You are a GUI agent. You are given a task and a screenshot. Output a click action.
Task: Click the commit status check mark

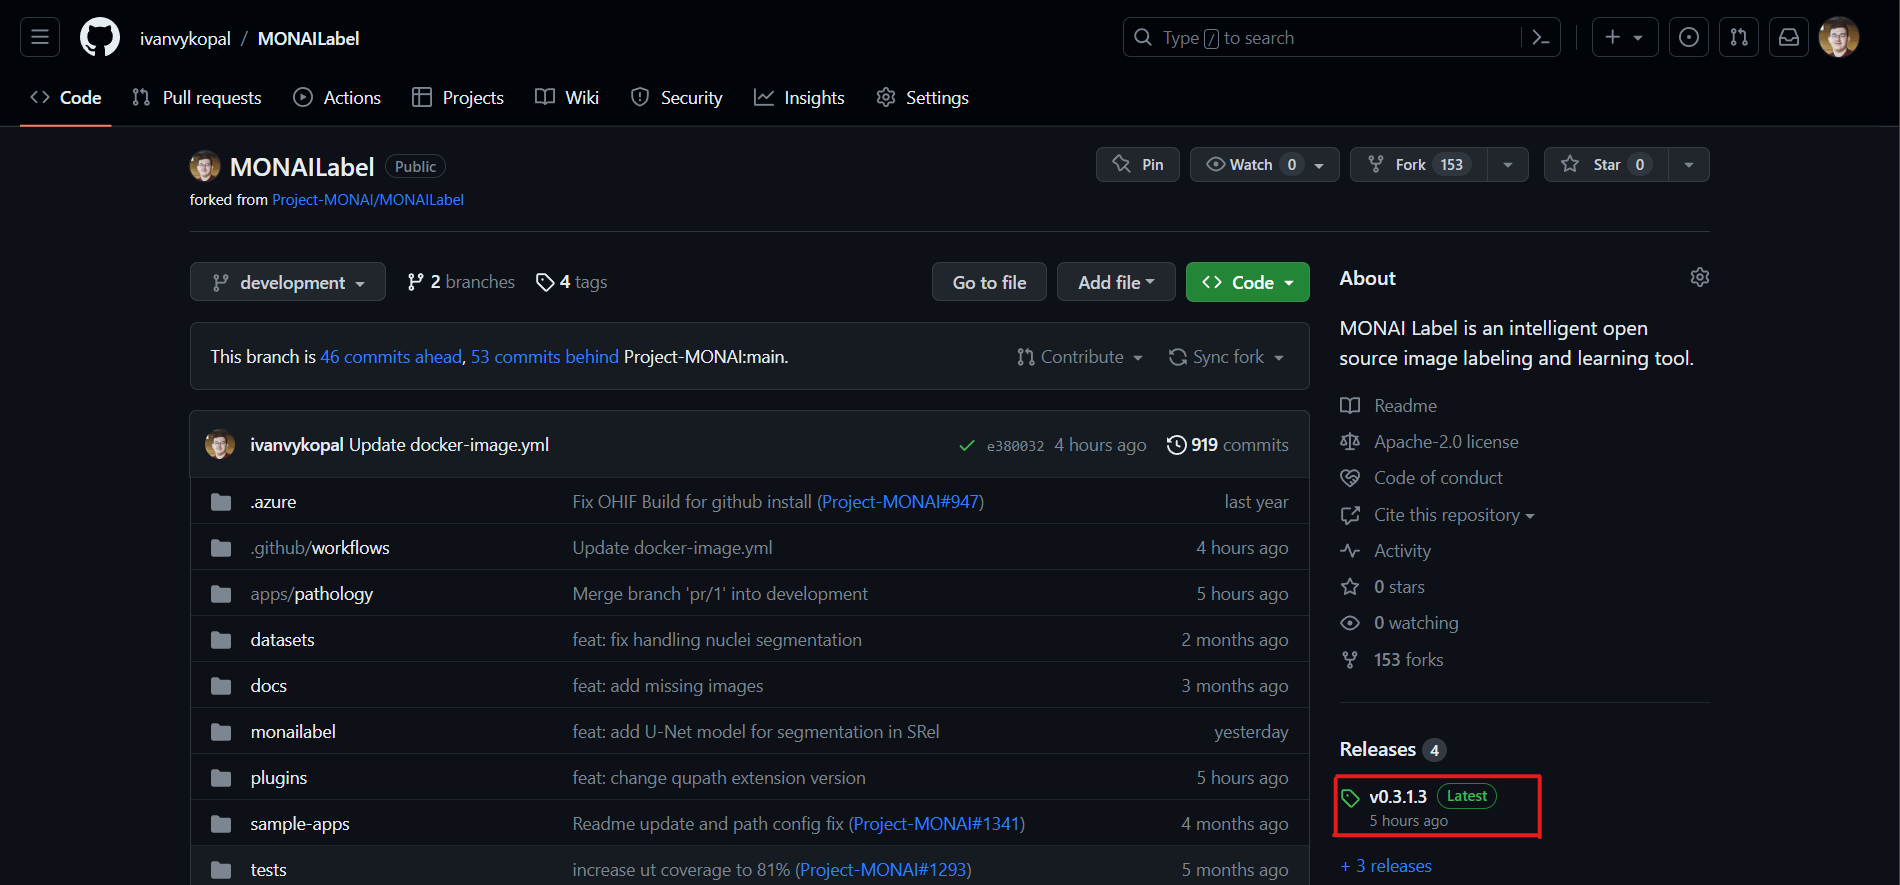(x=967, y=446)
